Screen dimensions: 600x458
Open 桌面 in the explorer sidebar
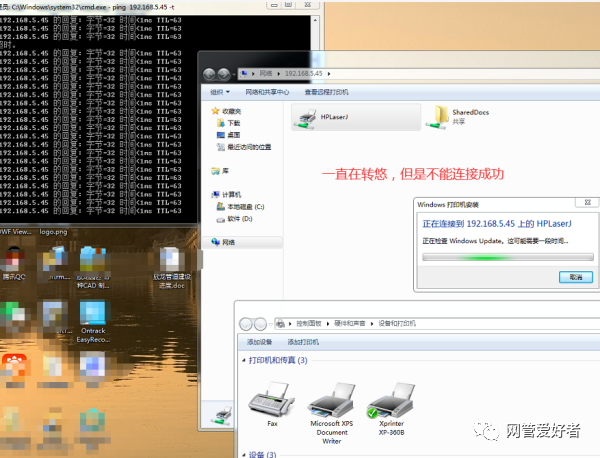pyautogui.click(x=229, y=135)
